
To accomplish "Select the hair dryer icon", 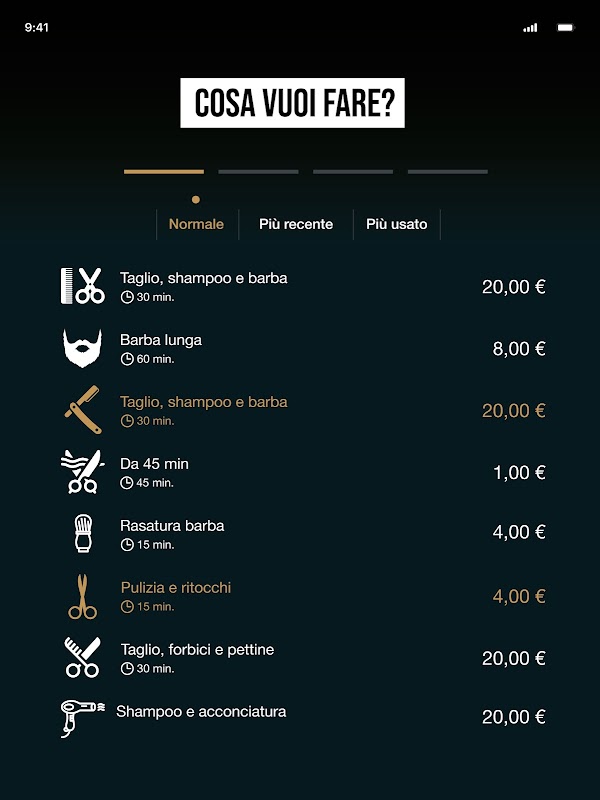I will coord(83,718).
